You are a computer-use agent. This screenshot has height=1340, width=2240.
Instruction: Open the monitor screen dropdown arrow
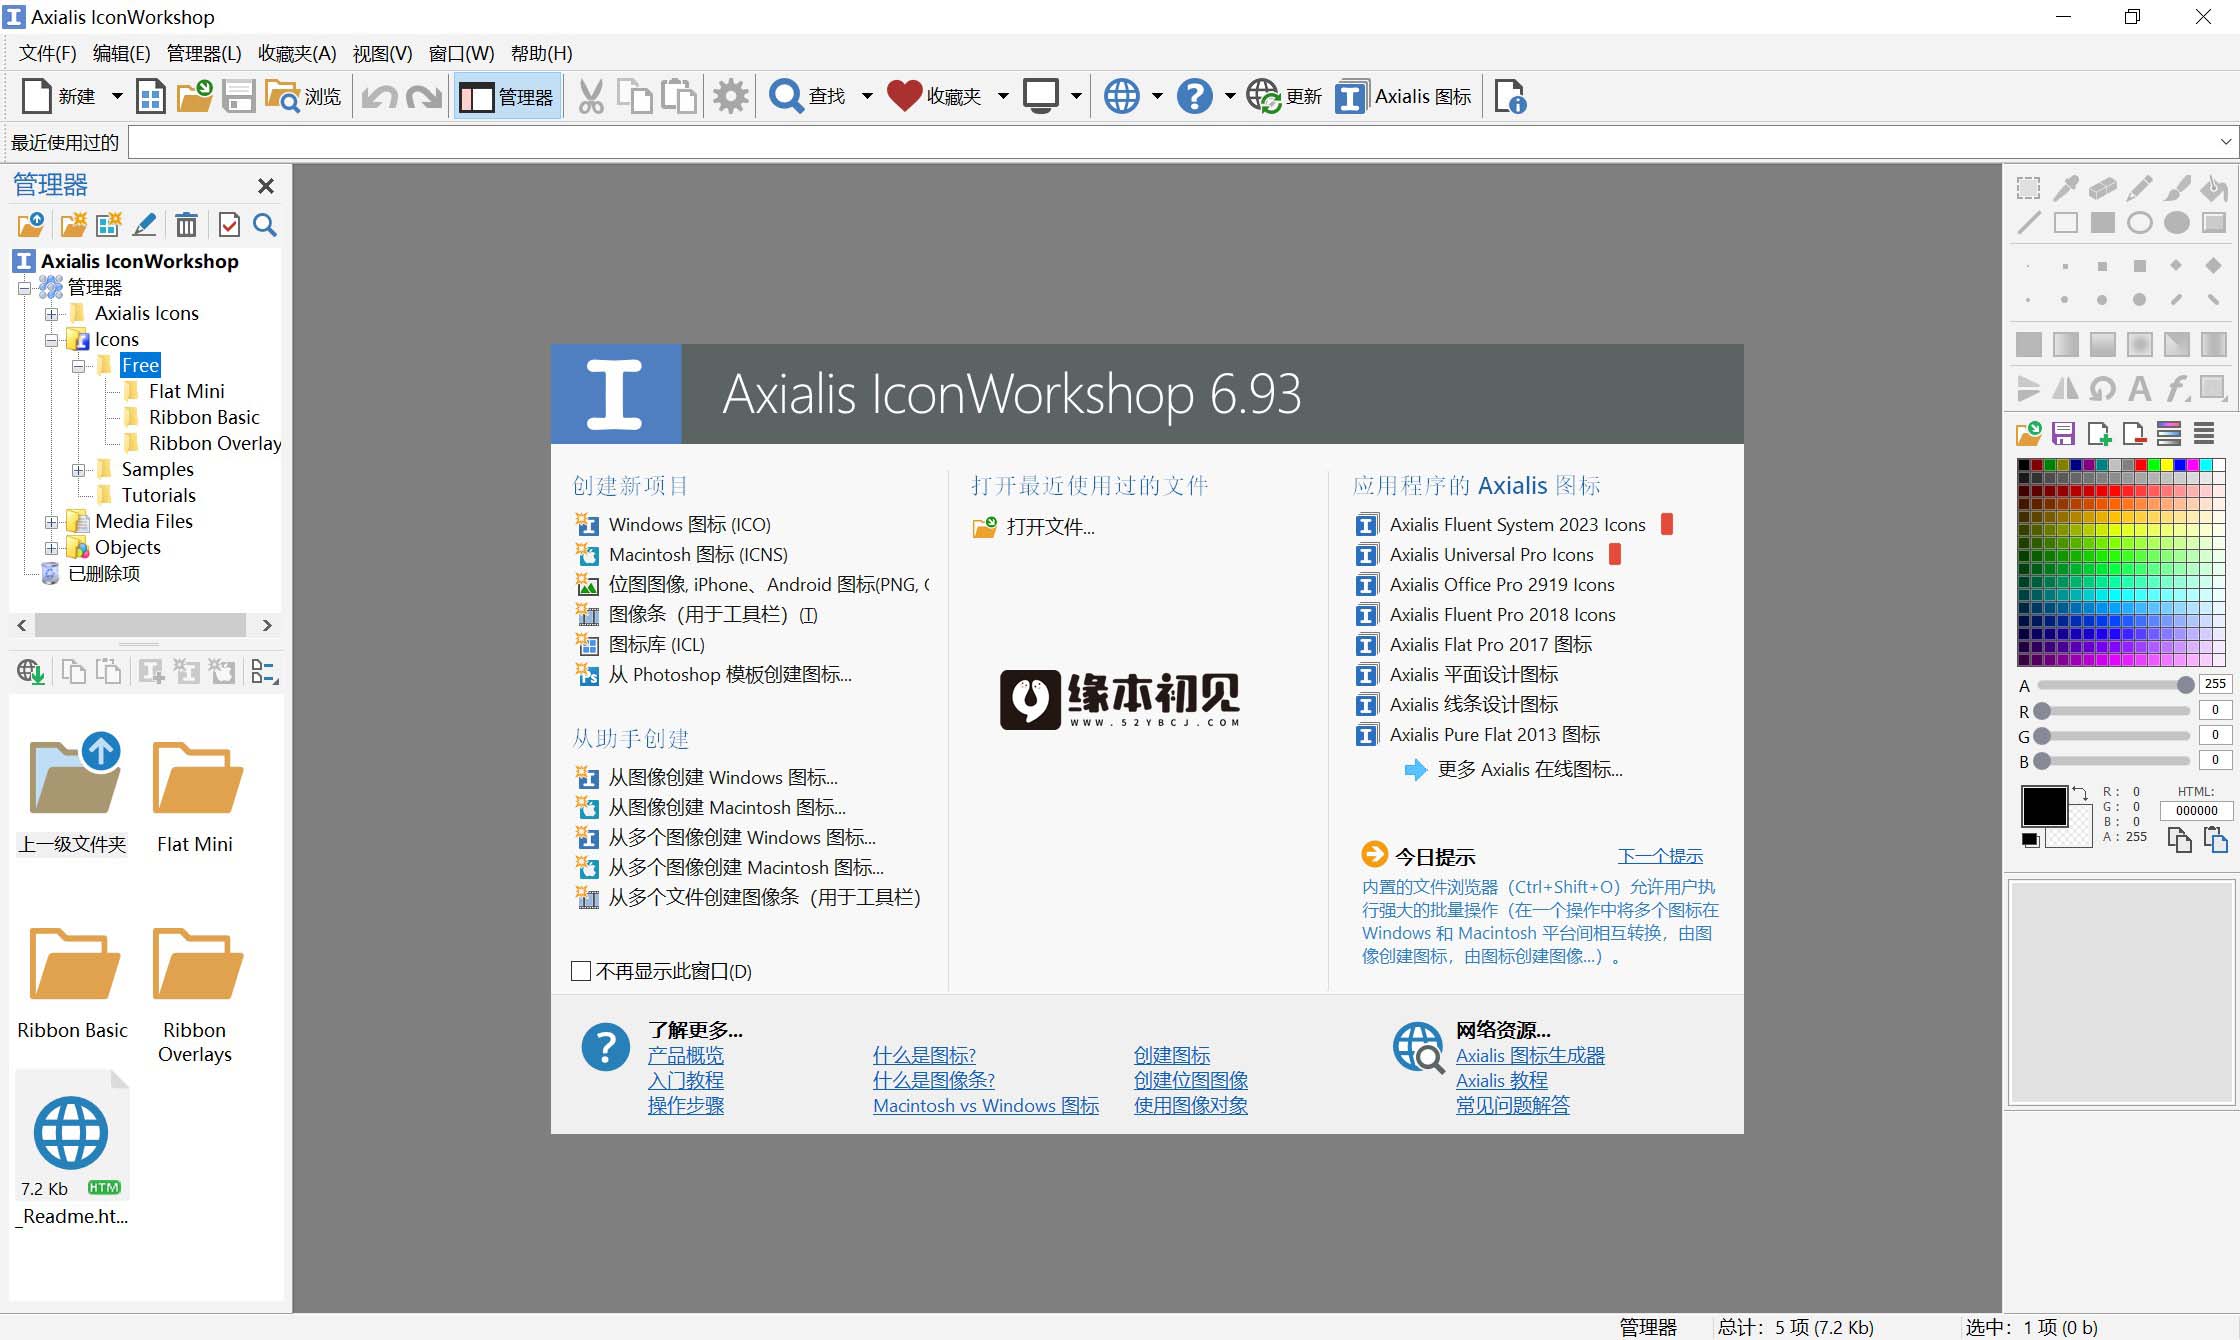(1076, 96)
